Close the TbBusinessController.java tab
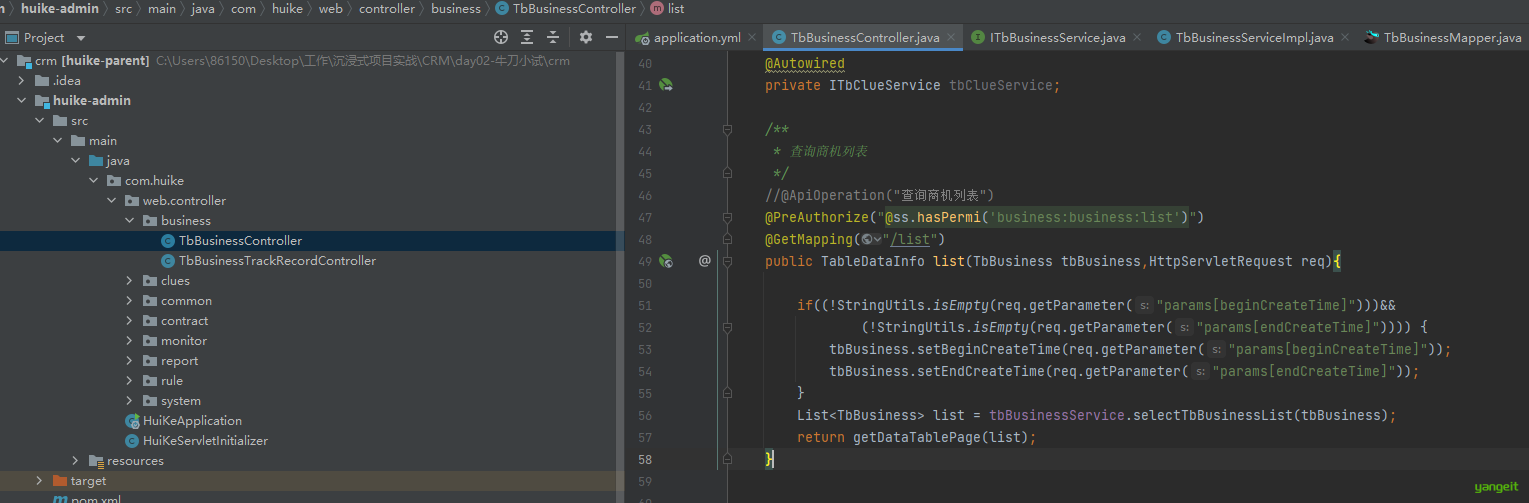The image size is (1529, 503). pyautogui.click(x=951, y=38)
